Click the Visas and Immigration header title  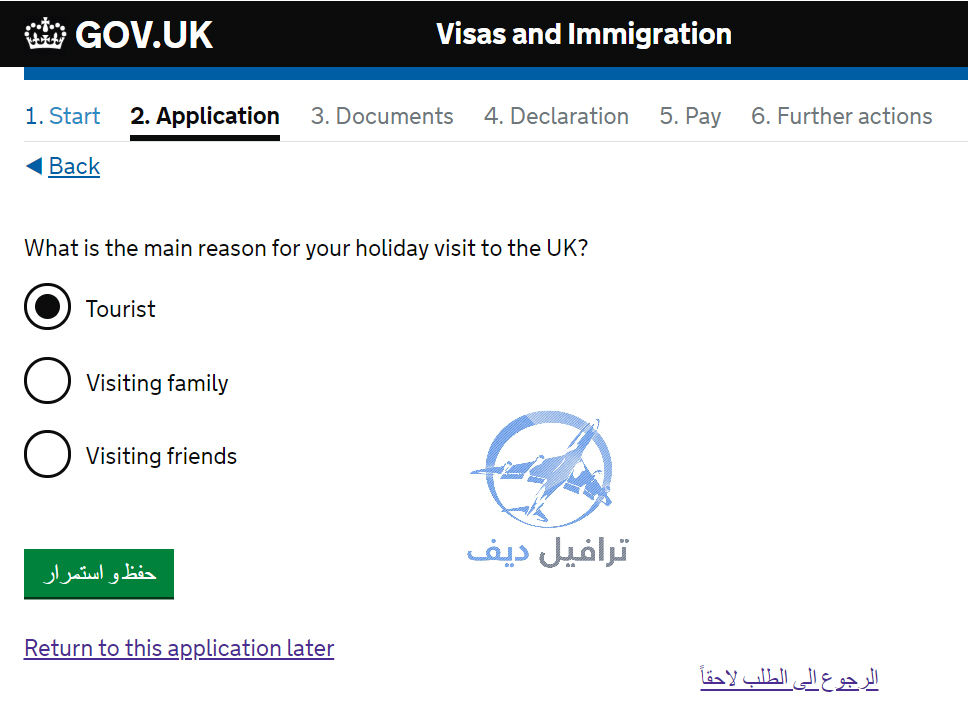point(584,34)
